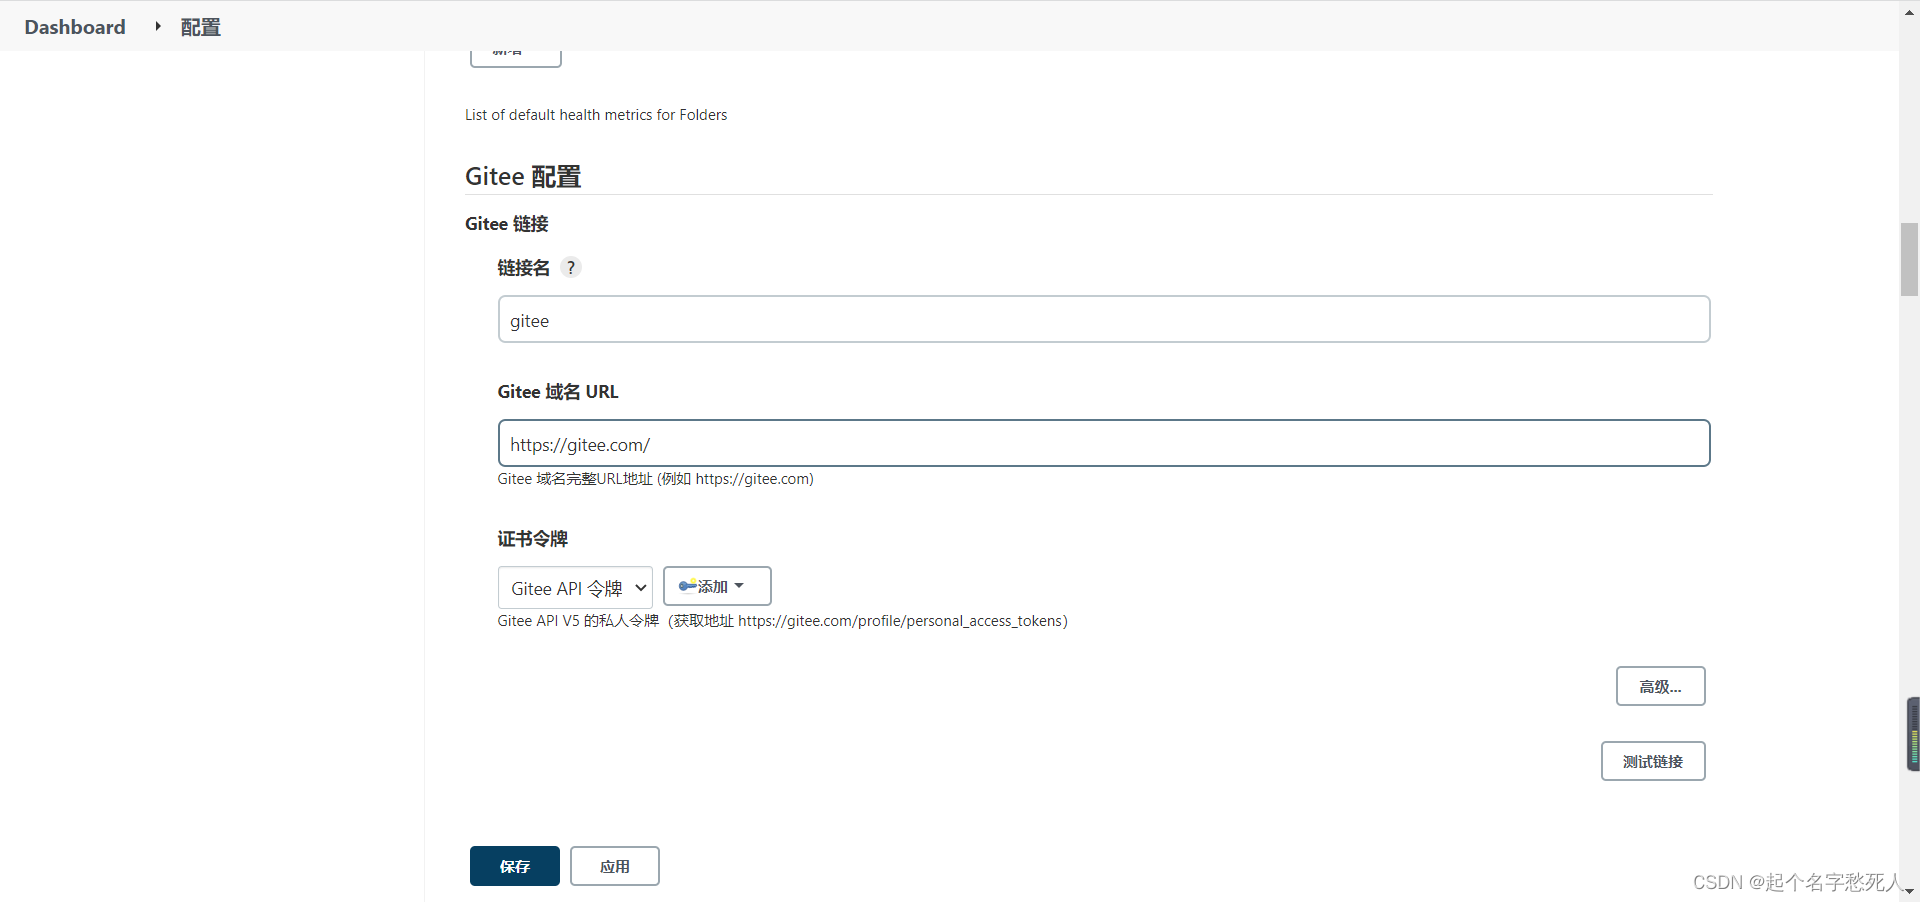Click the Gitee 域名完整URL地址 hint text

pos(656,479)
